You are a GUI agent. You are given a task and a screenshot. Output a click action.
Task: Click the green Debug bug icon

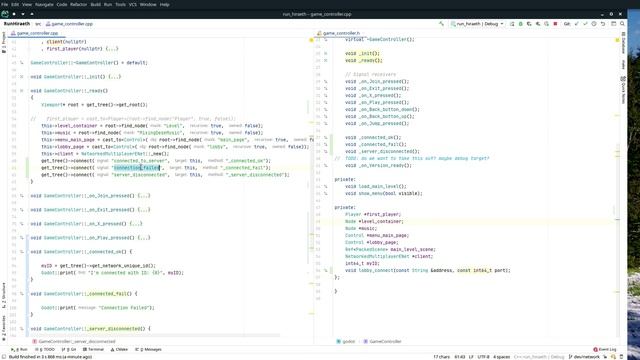[x=521, y=24]
